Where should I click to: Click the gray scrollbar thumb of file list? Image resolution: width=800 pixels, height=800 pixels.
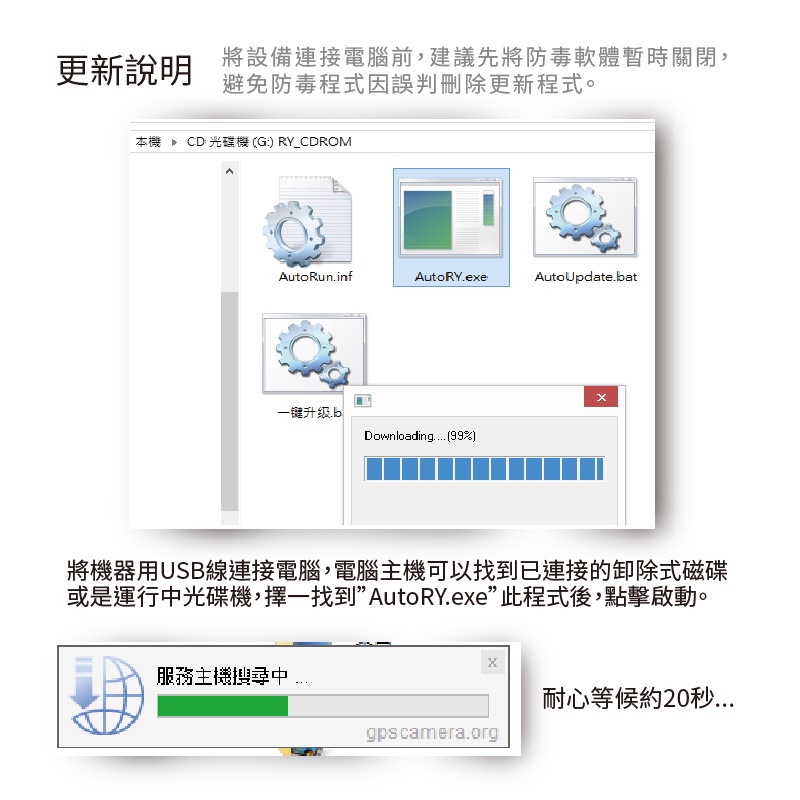point(230,401)
